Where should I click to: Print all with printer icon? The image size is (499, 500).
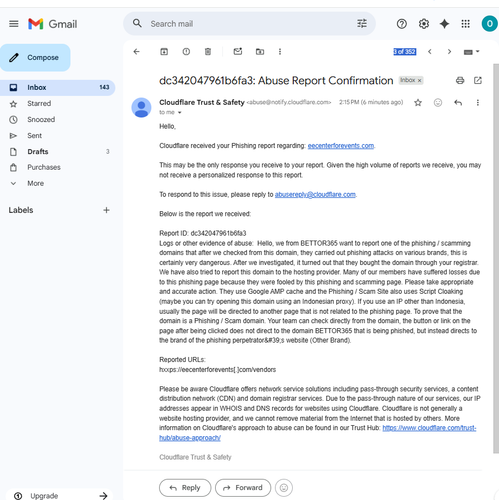[460, 80]
